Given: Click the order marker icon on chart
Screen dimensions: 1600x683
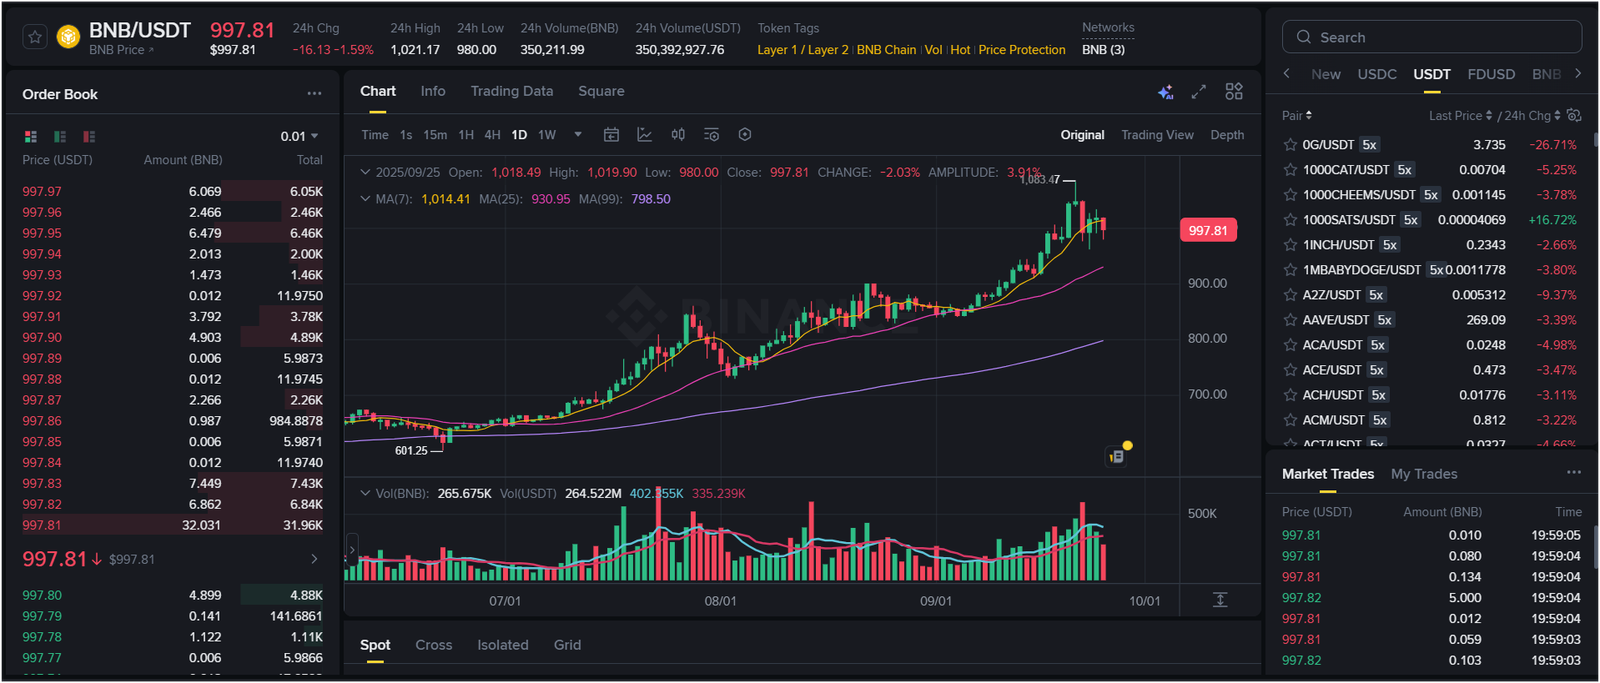Looking at the screenshot, I should pyautogui.click(x=1117, y=456).
